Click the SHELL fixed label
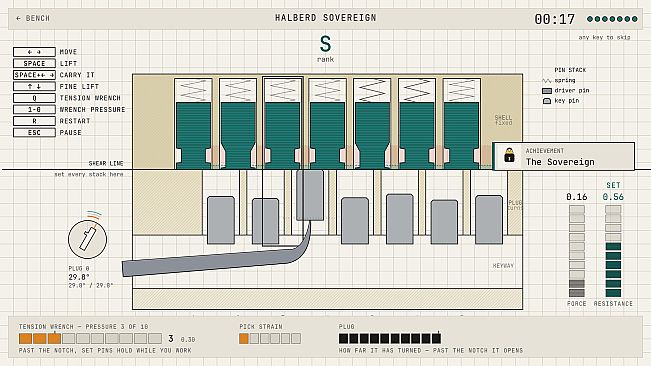 (503, 120)
